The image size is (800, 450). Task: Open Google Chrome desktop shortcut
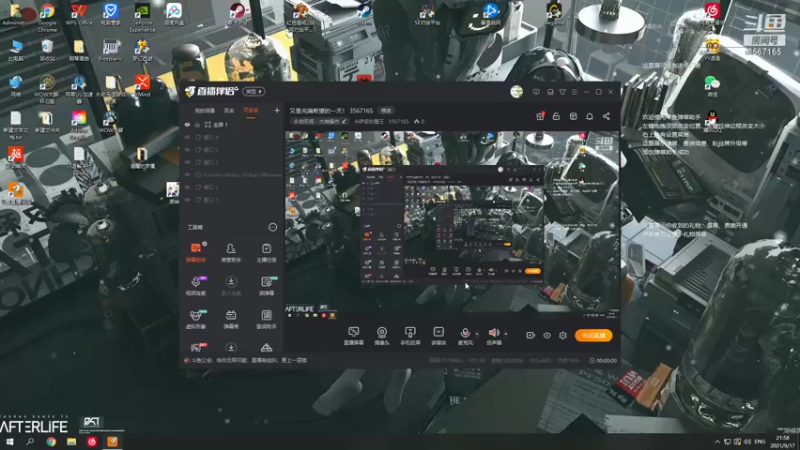click(x=47, y=17)
